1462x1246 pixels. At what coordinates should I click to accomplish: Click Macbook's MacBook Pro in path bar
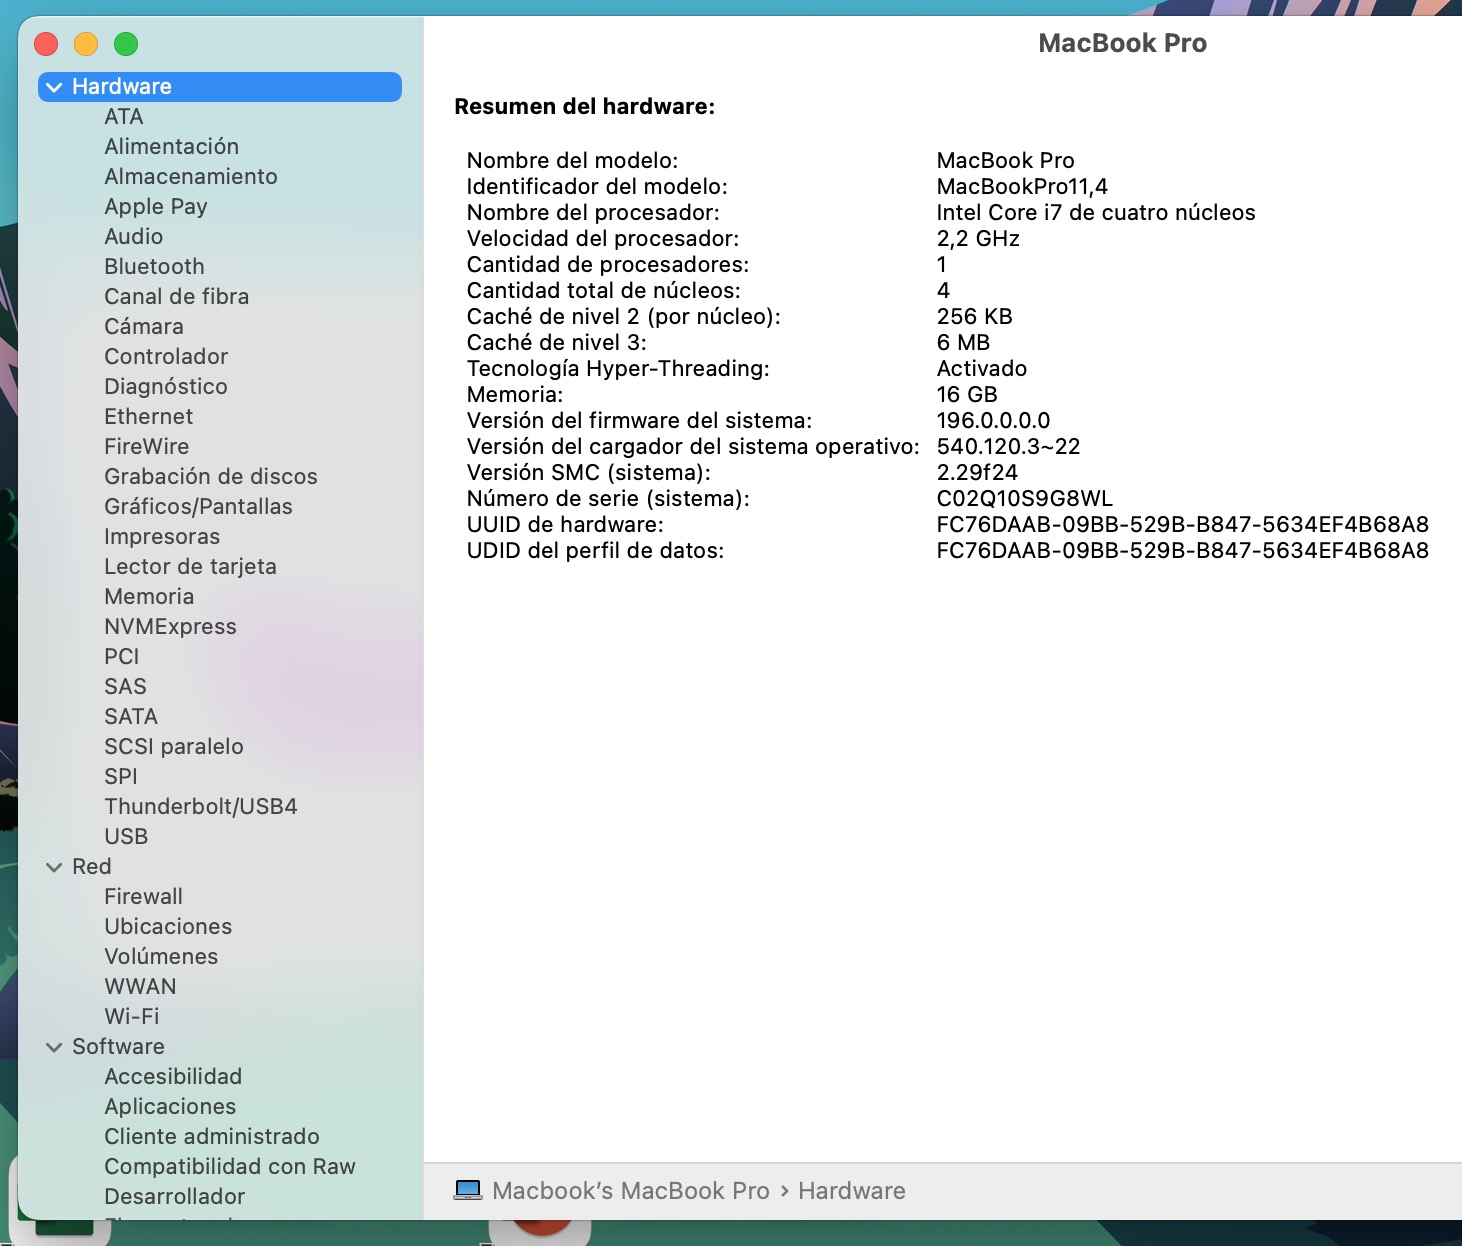[630, 1190]
